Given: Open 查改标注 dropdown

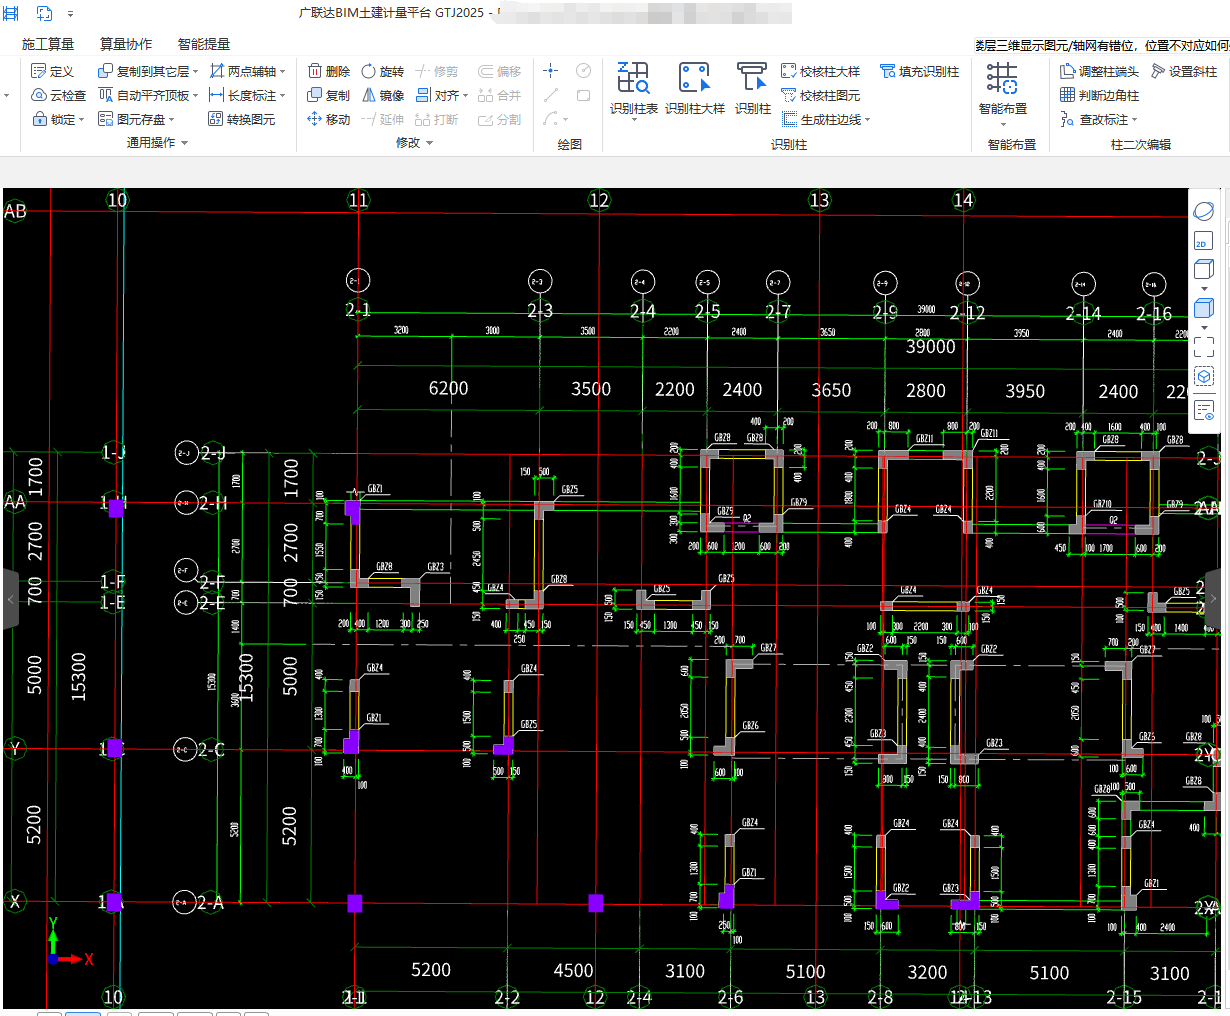Looking at the screenshot, I should (1135, 120).
